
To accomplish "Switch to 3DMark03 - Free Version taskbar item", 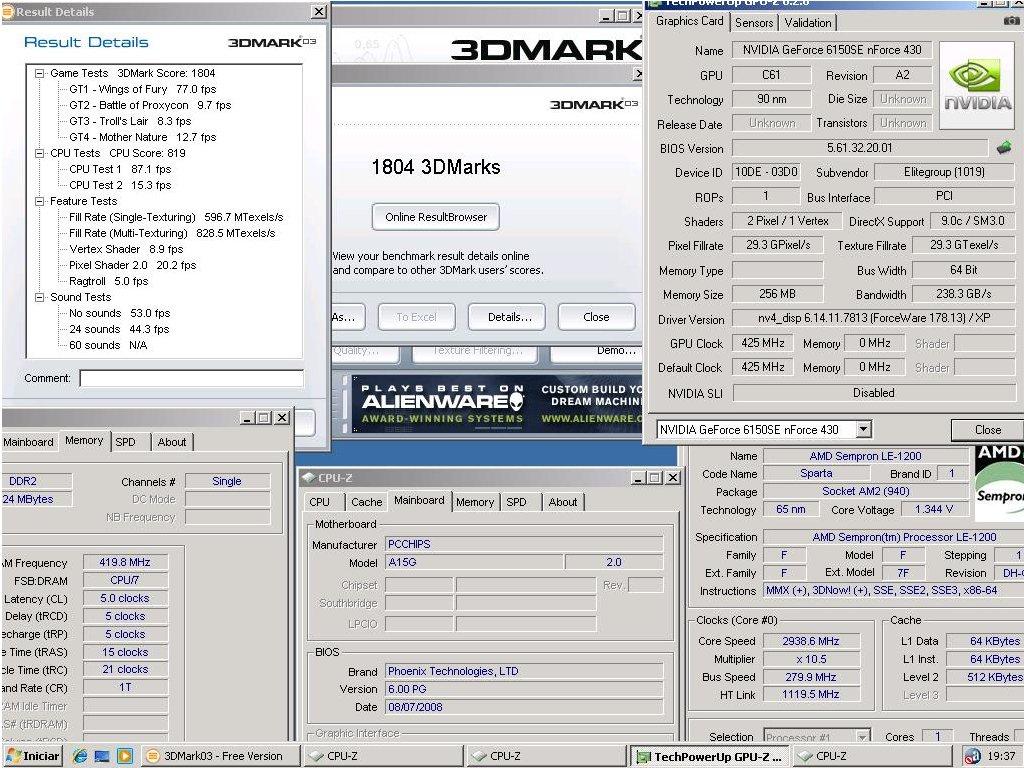I will click(x=221, y=756).
